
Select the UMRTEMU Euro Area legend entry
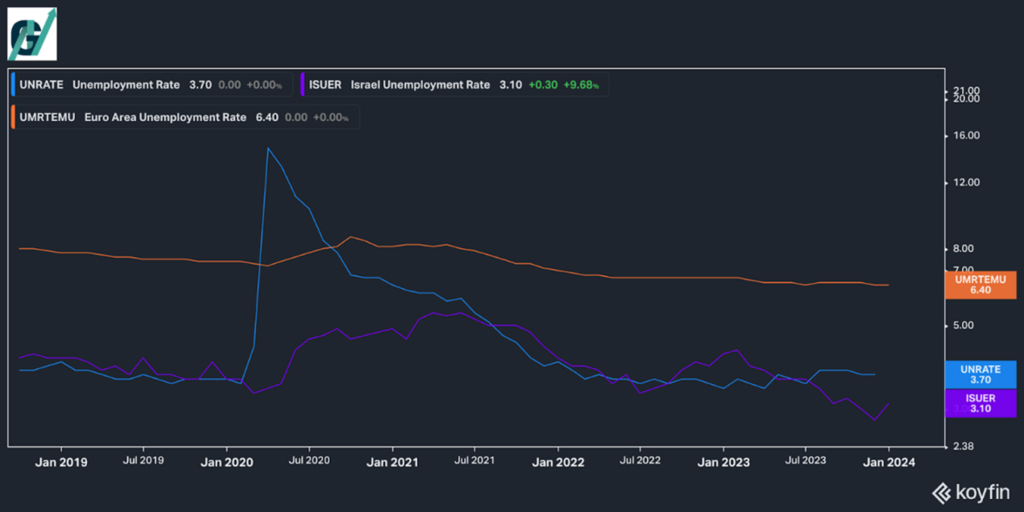(x=185, y=118)
